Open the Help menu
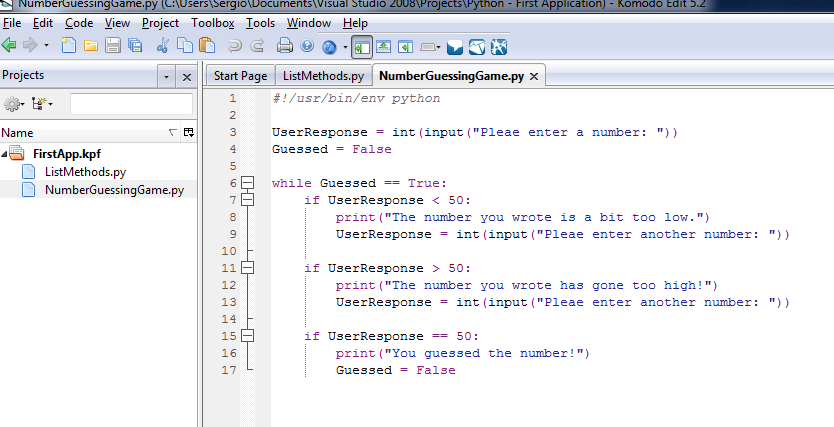 point(355,23)
